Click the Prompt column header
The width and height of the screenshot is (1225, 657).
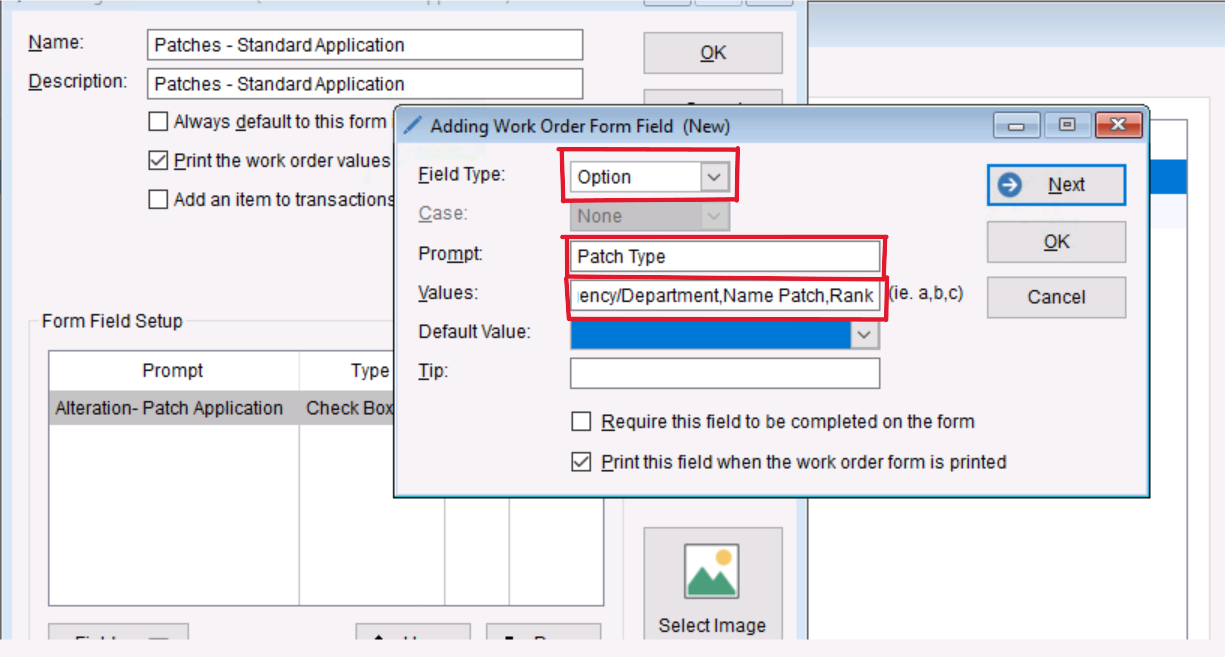[x=173, y=371]
